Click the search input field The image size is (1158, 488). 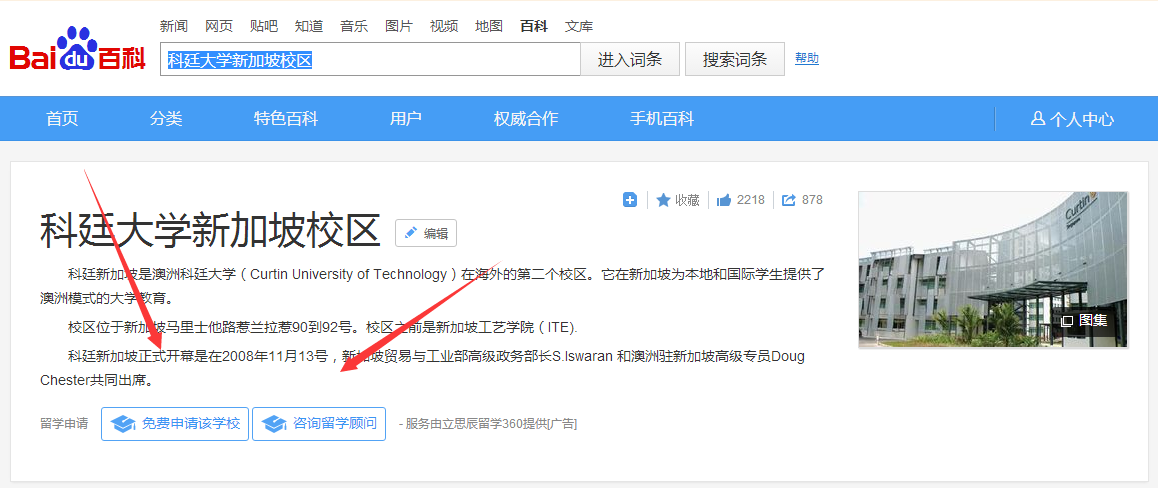(370, 59)
